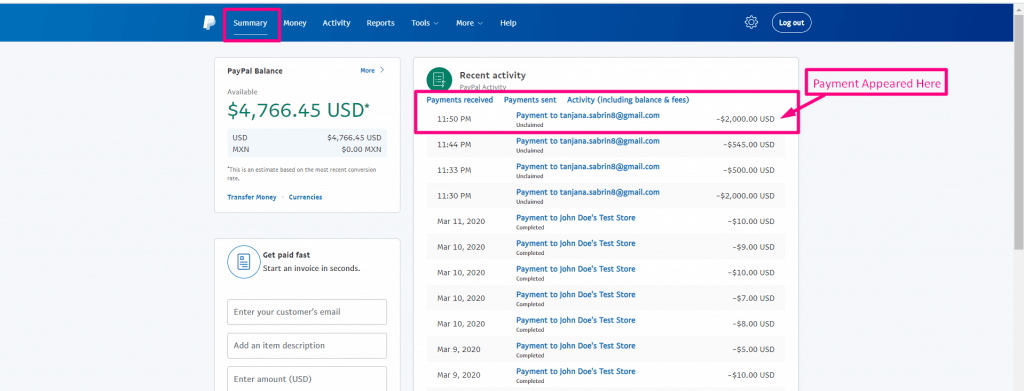Expand the More navigation dropdown
1024x391 pixels.
click(469, 23)
